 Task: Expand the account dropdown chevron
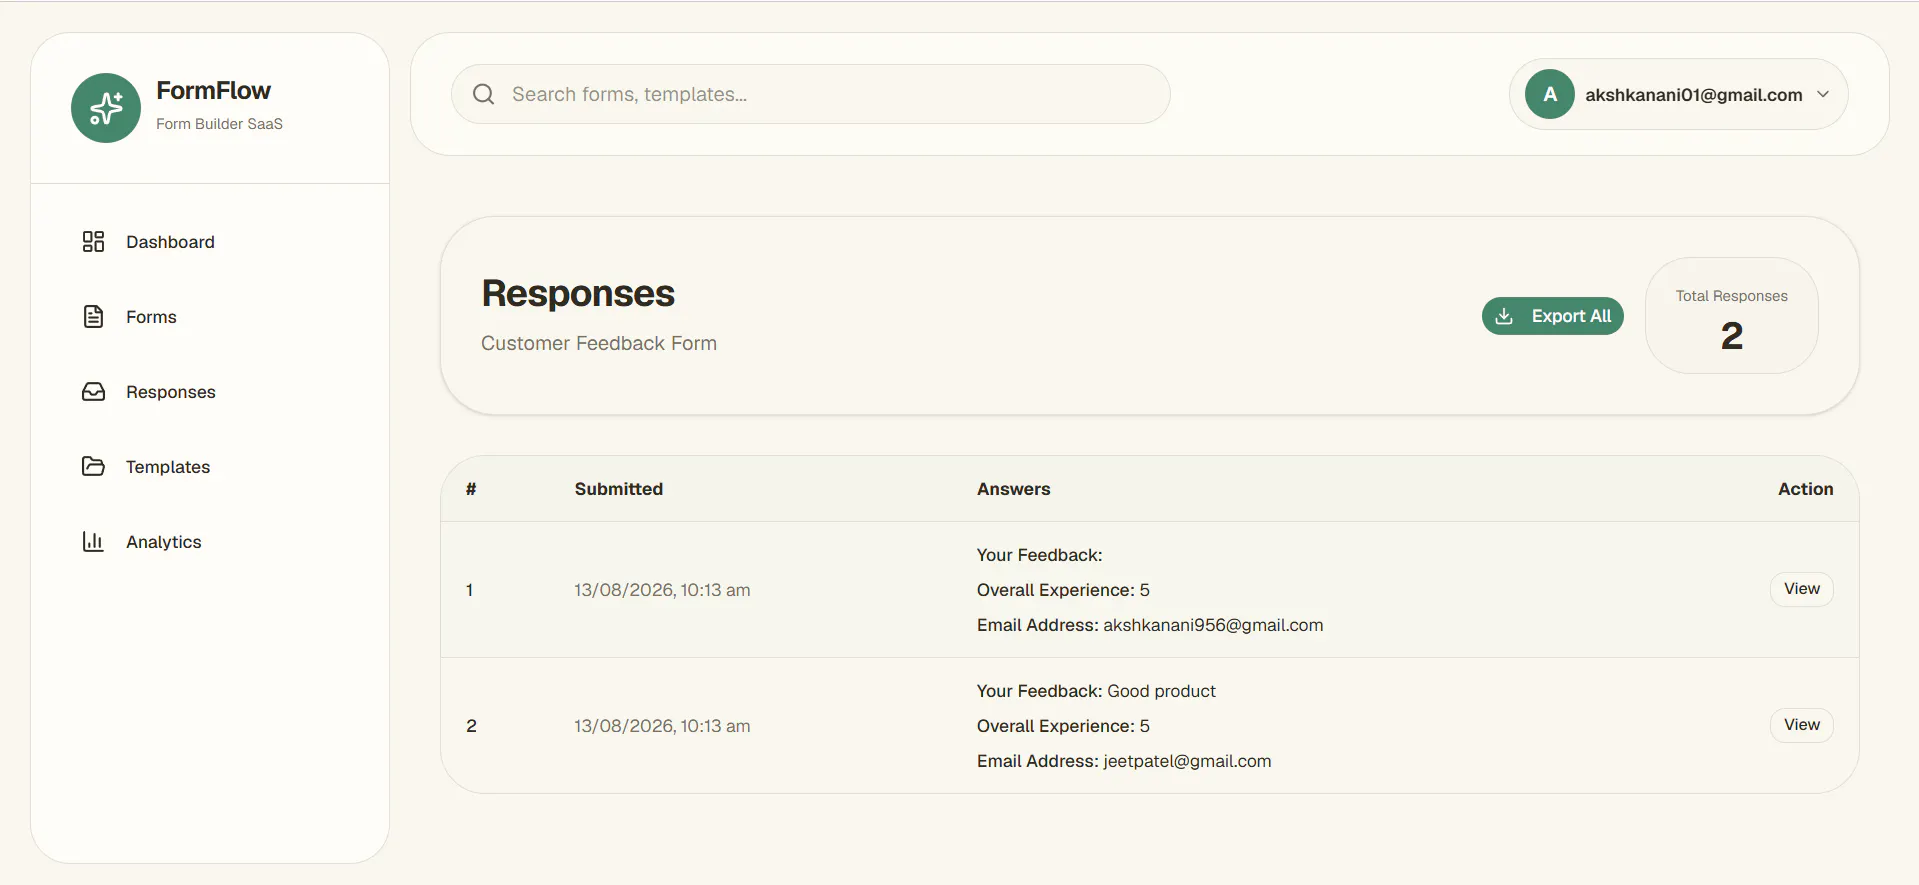pyautogui.click(x=1823, y=94)
